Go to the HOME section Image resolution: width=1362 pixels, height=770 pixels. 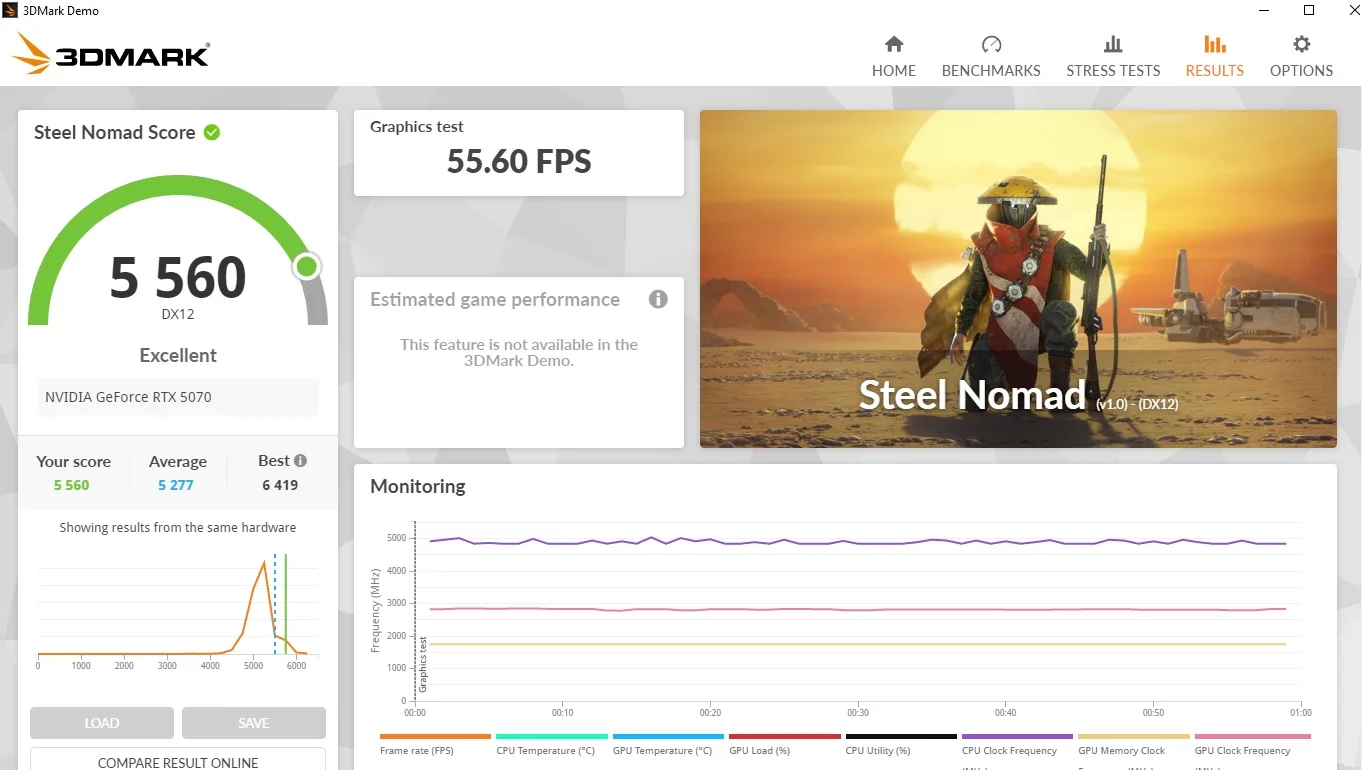click(x=894, y=57)
